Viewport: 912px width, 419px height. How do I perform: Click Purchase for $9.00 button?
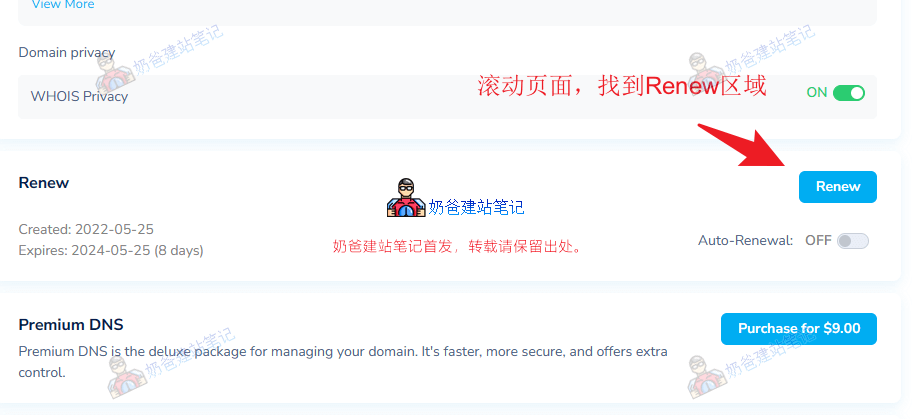799,329
